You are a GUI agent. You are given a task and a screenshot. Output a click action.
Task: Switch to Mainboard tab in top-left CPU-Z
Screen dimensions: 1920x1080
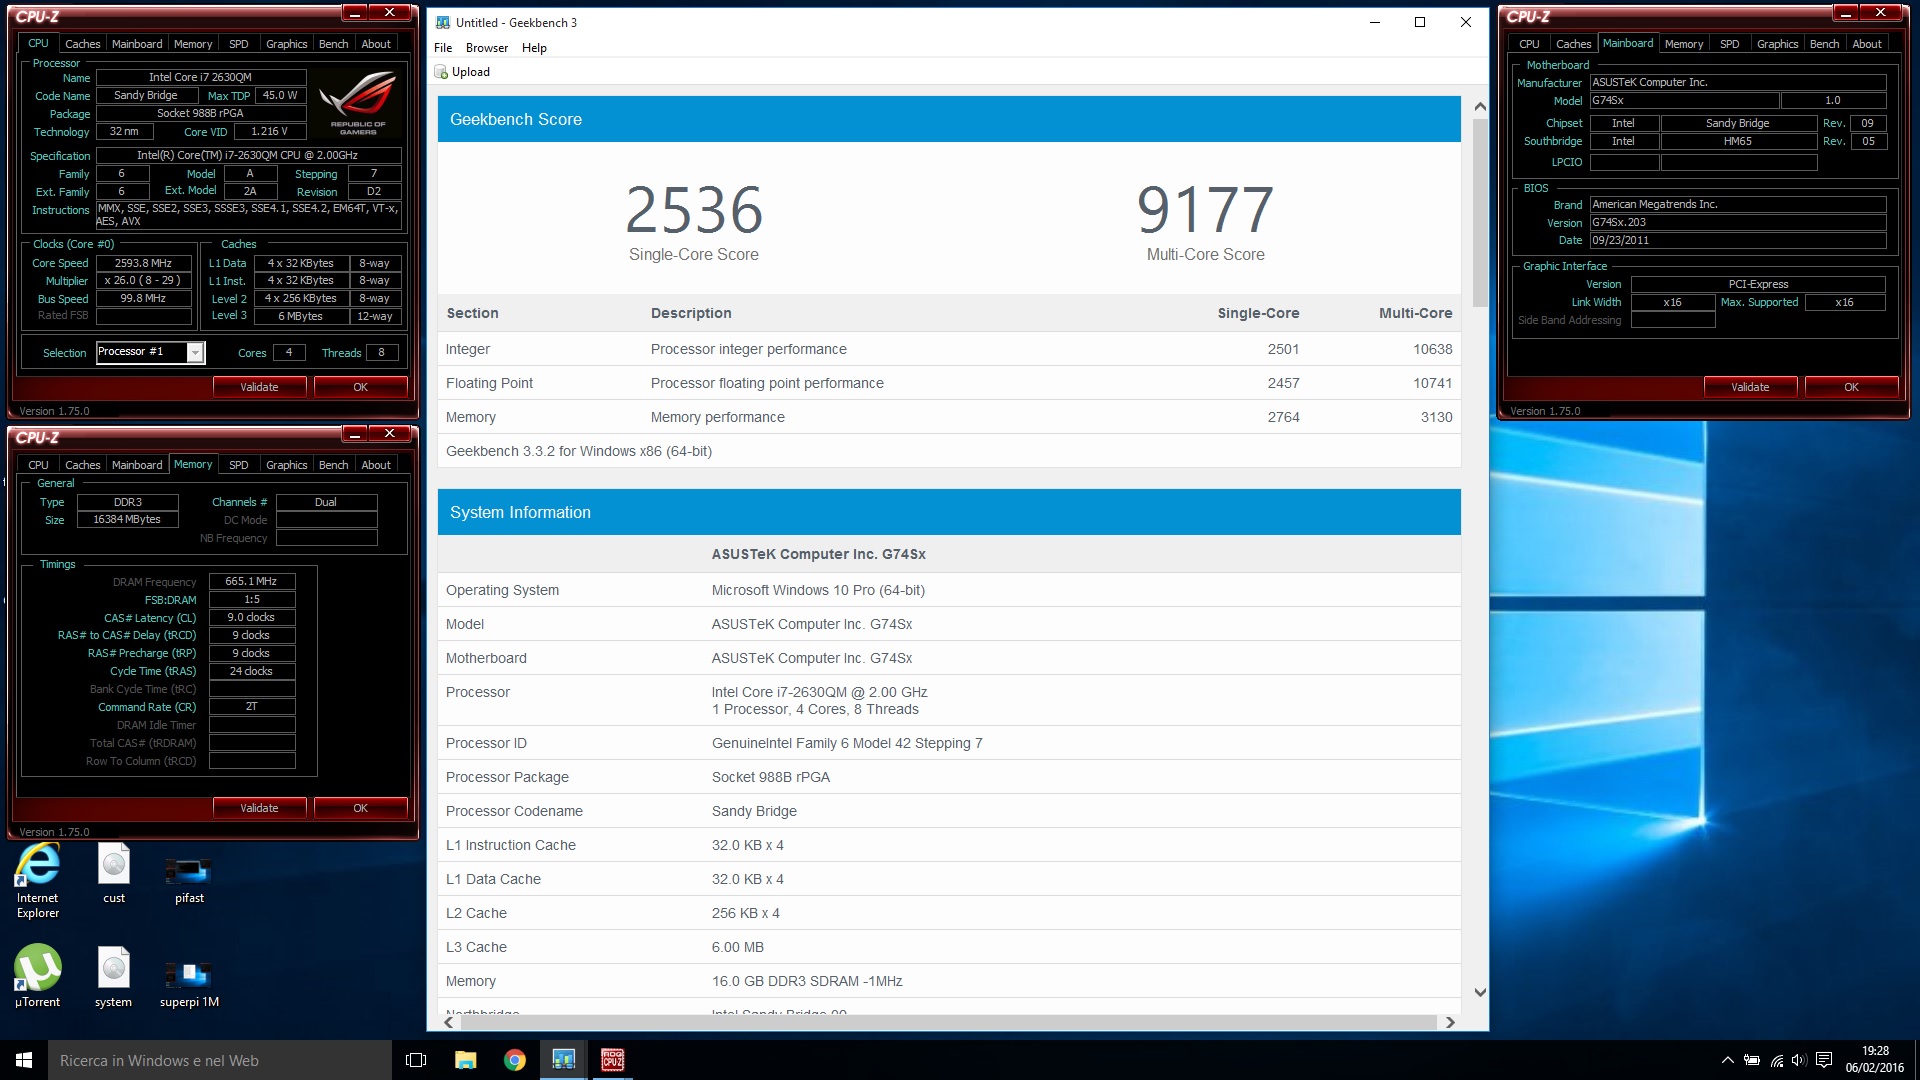click(137, 44)
